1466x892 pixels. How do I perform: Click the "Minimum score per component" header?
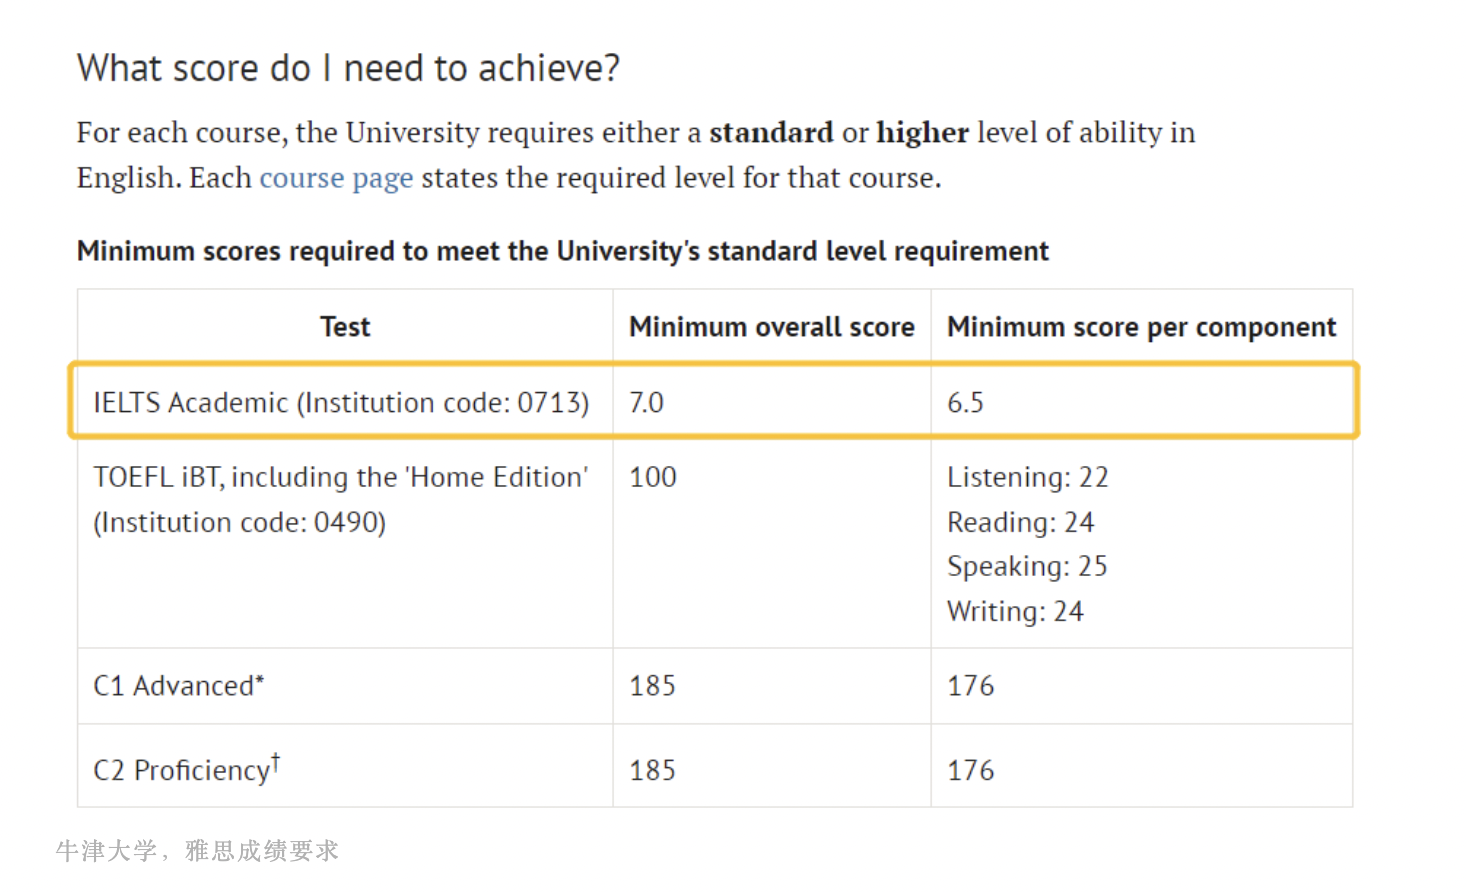pyautogui.click(x=1141, y=327)
